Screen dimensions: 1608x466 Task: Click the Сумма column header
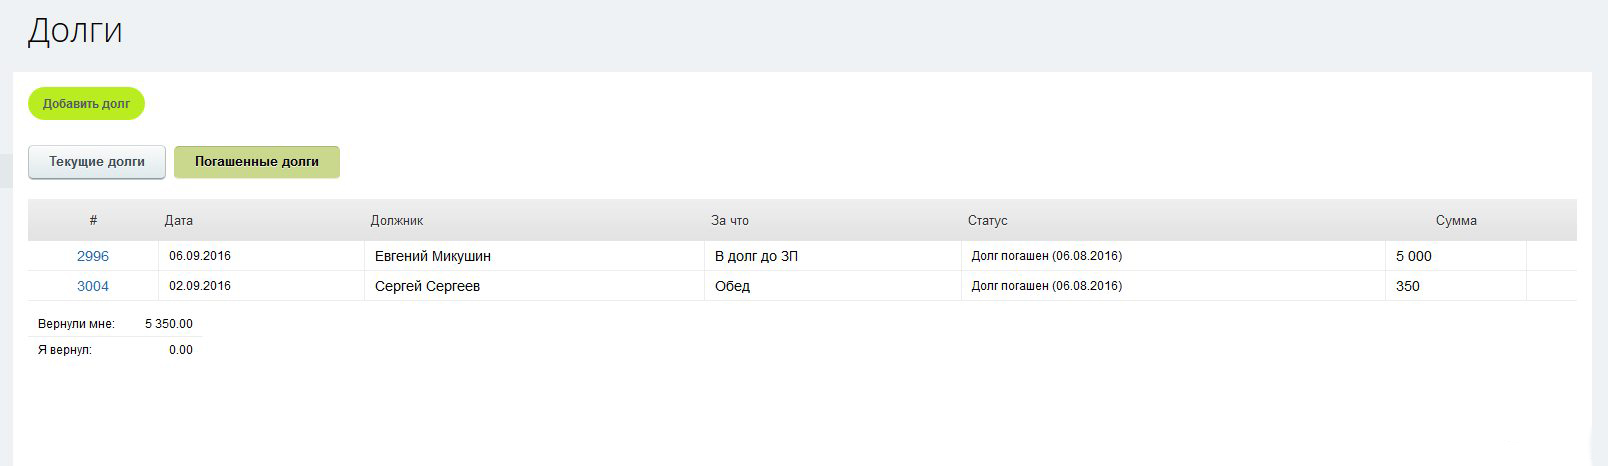point(1456,220)
